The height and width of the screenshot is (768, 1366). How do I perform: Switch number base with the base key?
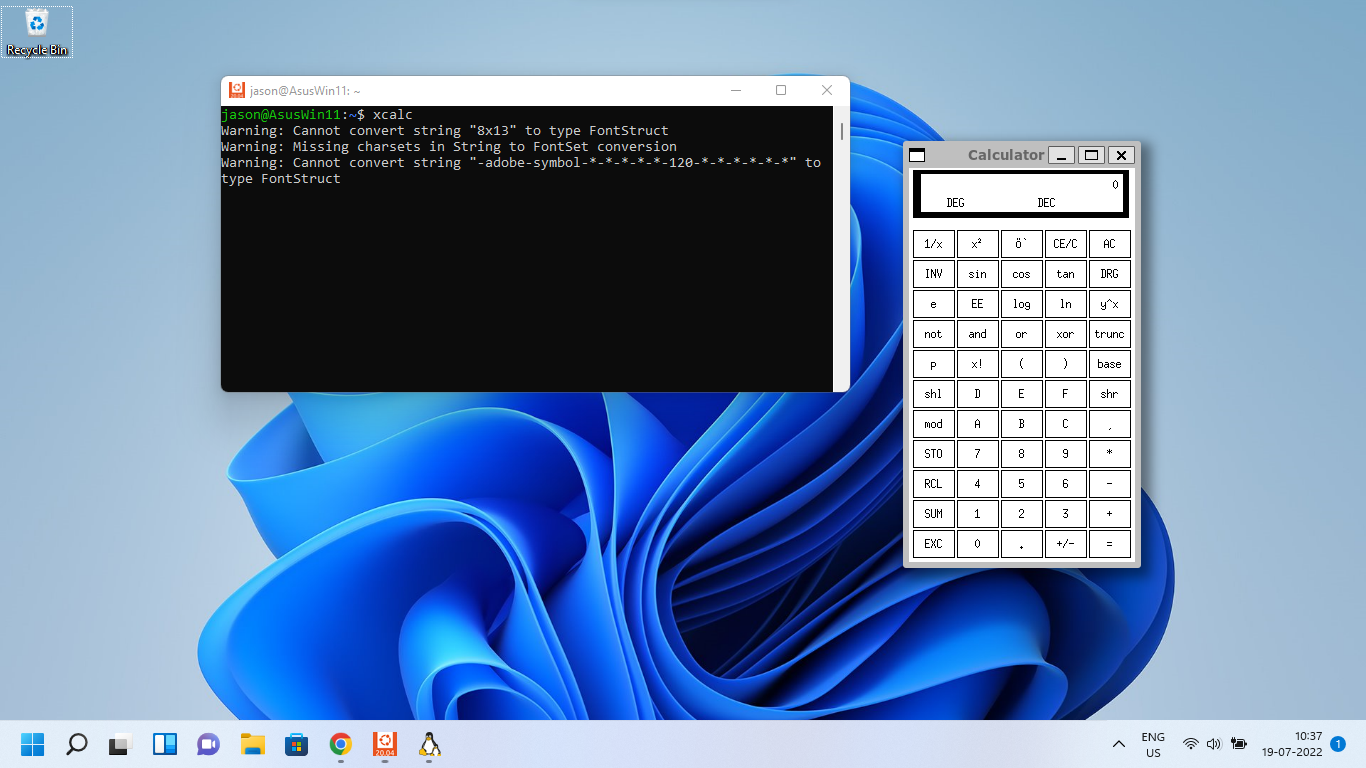coord(1109,364)
